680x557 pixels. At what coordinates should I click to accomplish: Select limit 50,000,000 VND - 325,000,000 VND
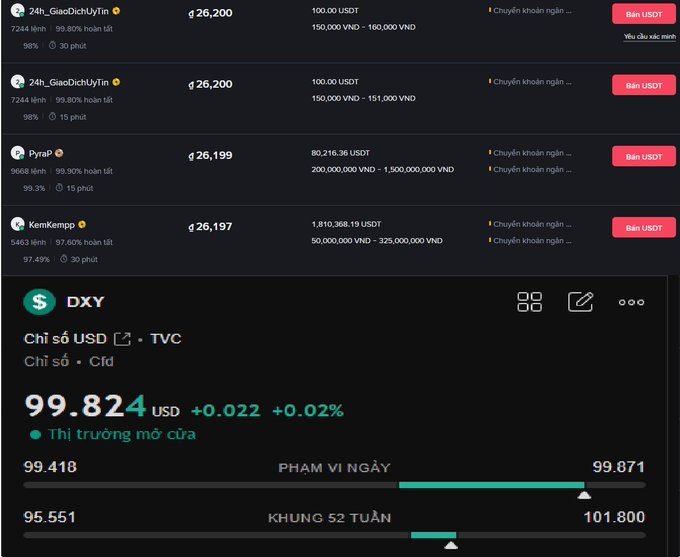pyautogui.click(x=377, y=241)
